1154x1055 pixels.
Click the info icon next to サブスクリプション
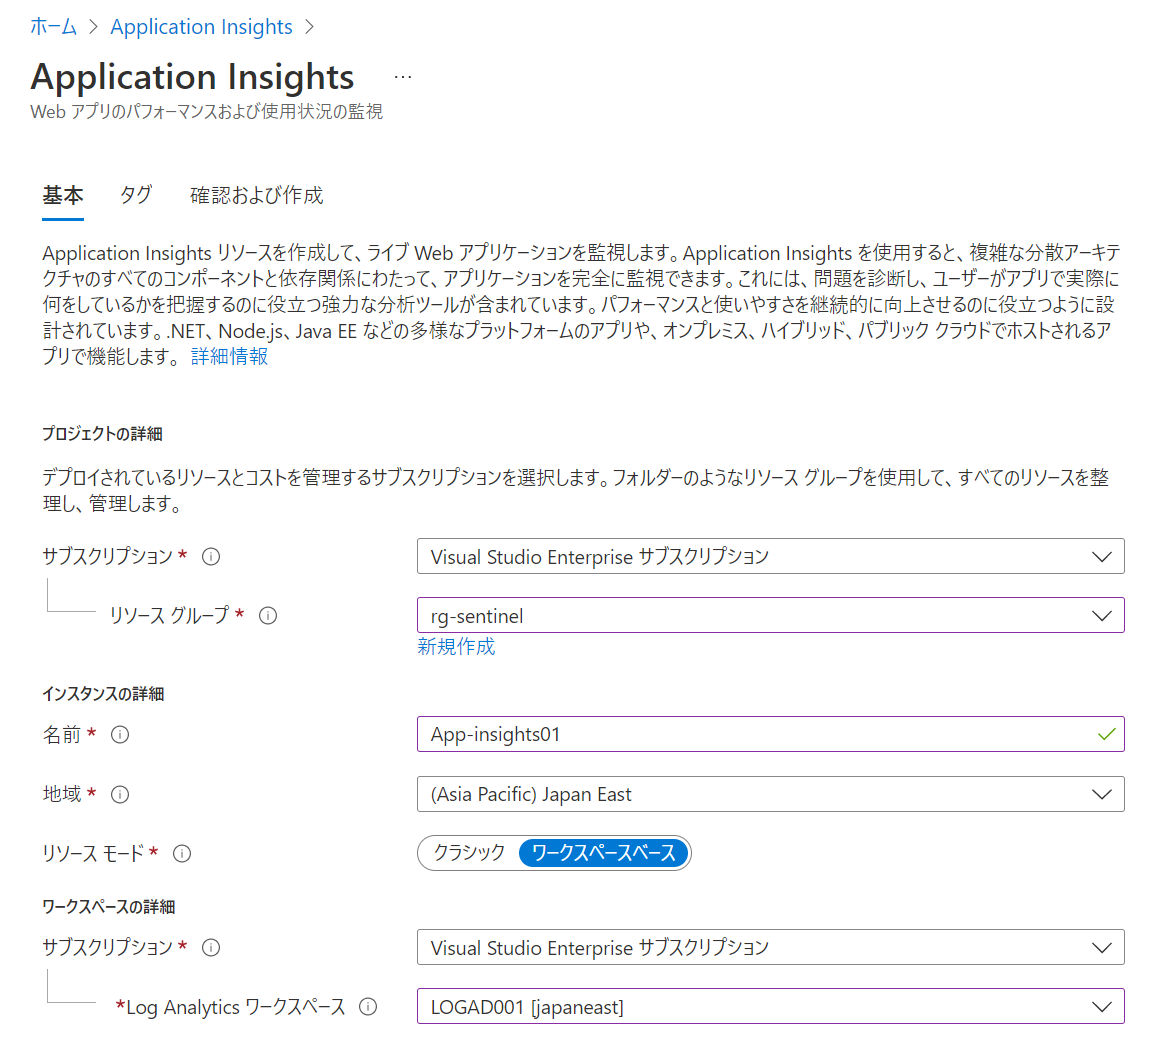click(x=211, y=557)
